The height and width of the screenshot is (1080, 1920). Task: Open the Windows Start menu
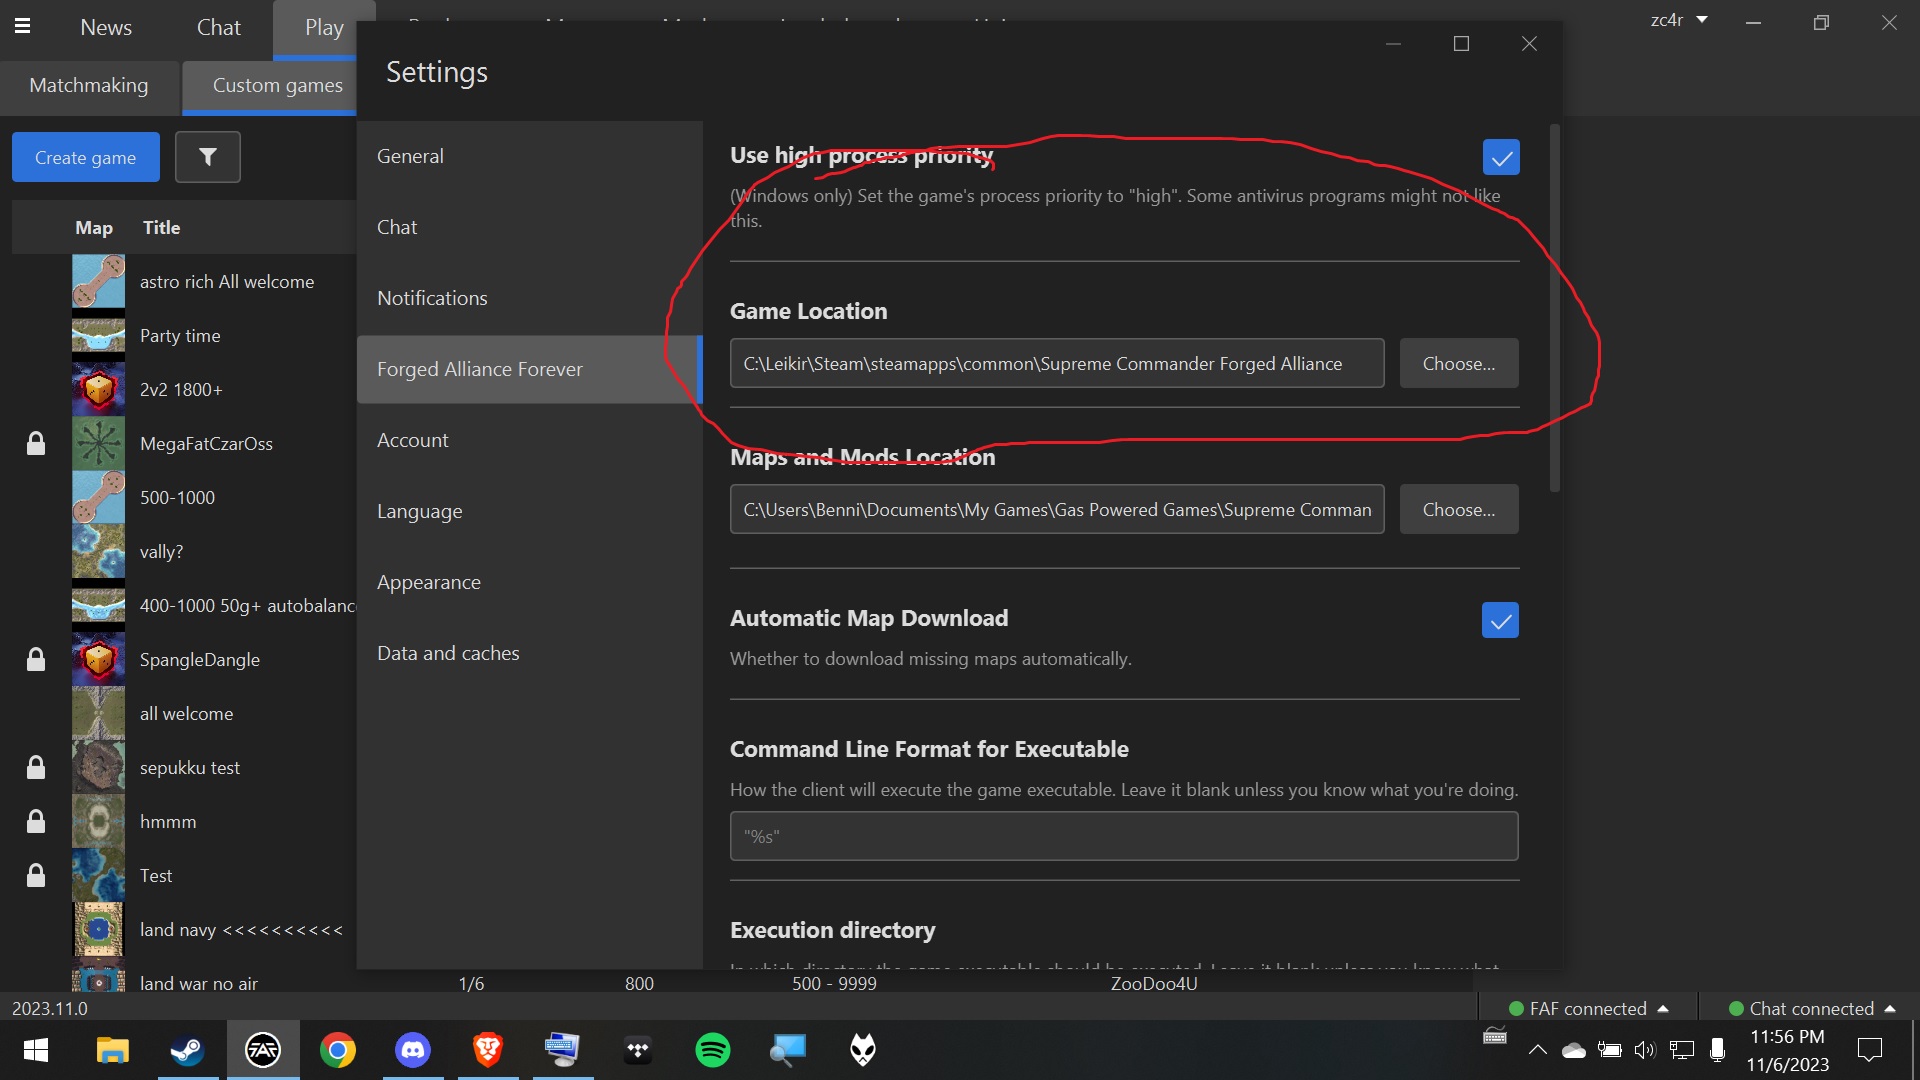coord(36,1050)
